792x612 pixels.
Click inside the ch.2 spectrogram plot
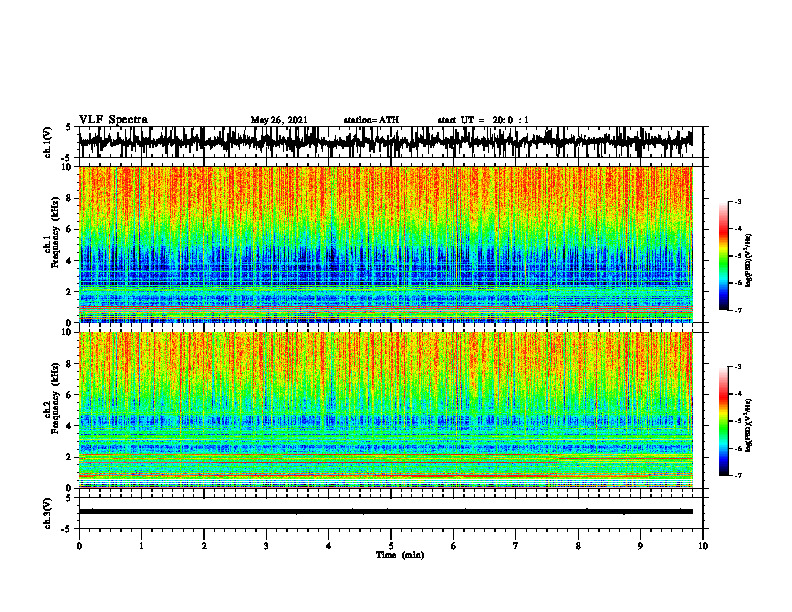(386, 410)
